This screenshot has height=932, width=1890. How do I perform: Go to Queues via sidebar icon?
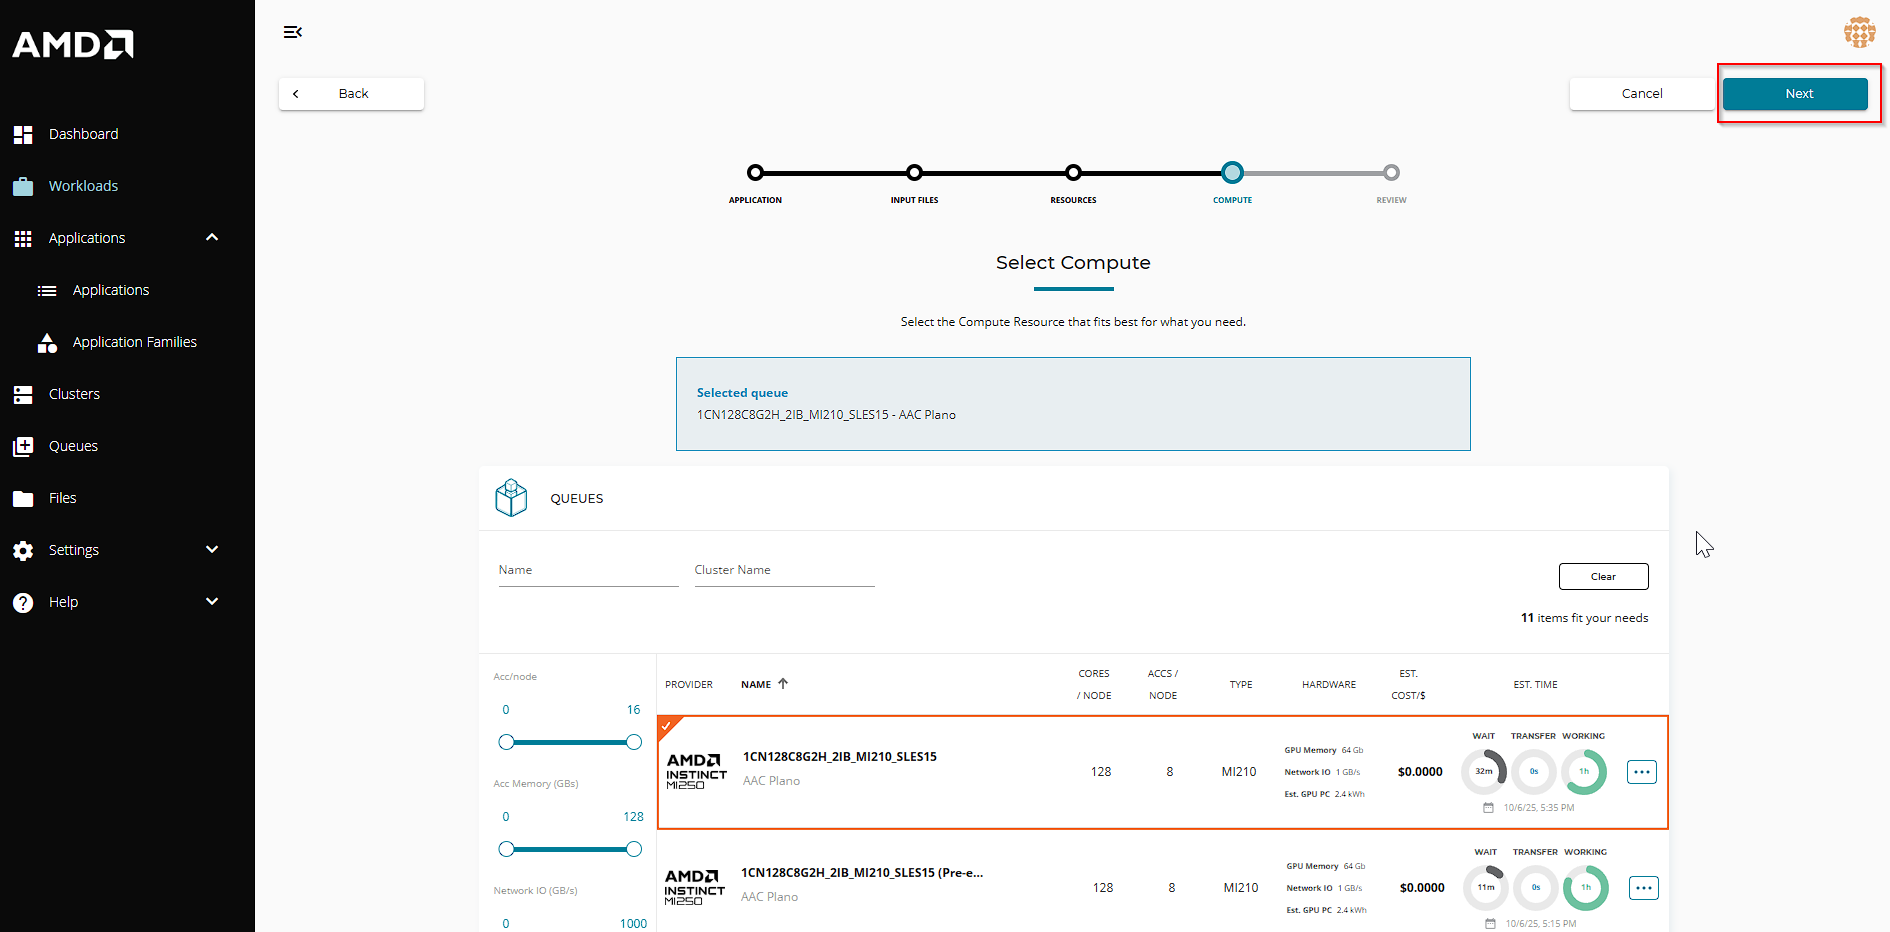(x=23, y=446)
